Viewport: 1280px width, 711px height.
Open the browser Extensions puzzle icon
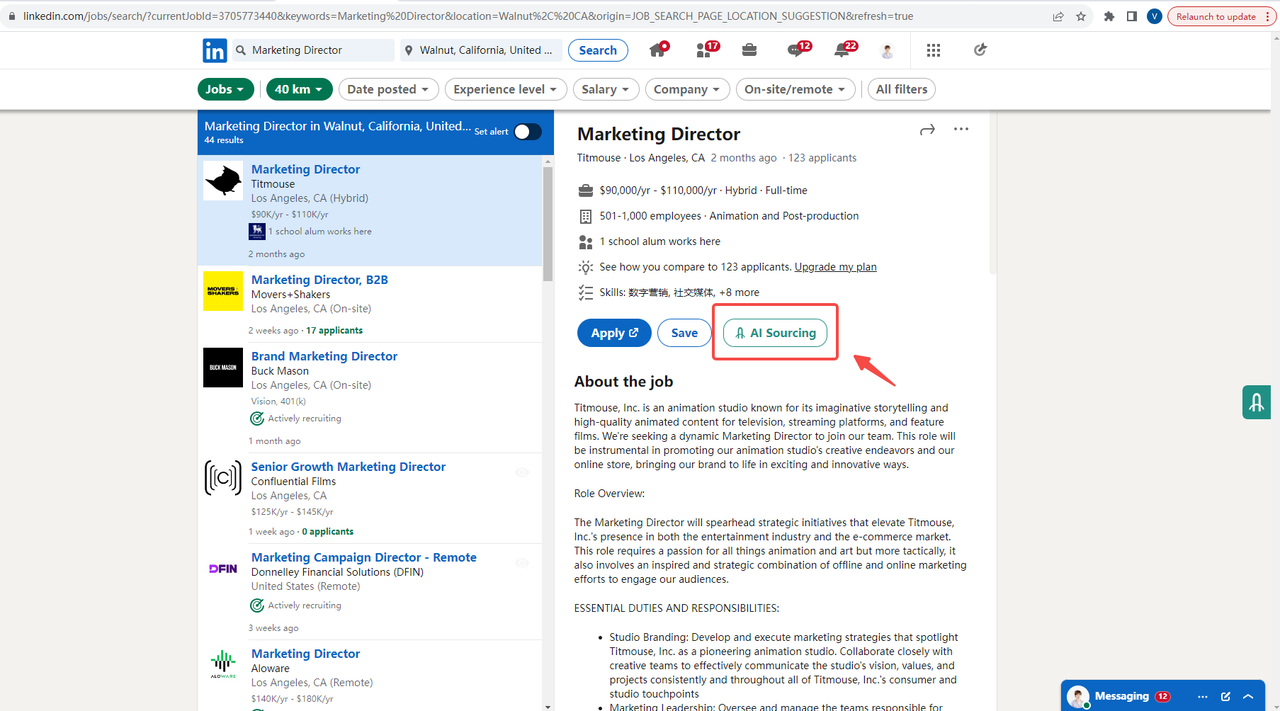coord(1109,16)
